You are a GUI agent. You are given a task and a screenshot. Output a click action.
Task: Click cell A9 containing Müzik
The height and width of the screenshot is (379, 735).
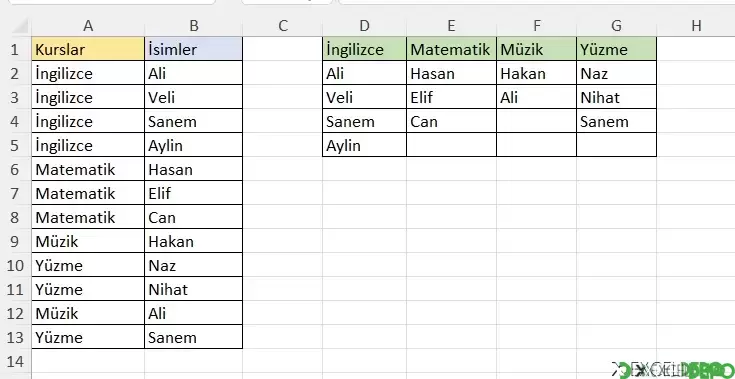(x=88, y=241)
